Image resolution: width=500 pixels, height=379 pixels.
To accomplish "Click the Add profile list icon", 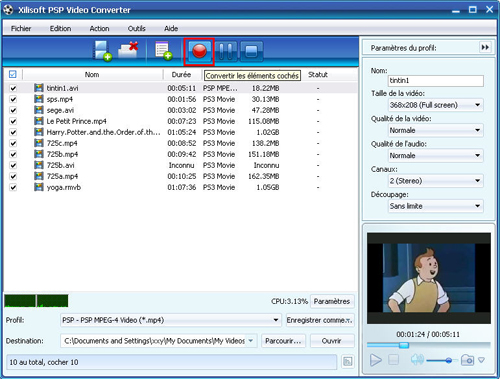I will tap(163, 51).
